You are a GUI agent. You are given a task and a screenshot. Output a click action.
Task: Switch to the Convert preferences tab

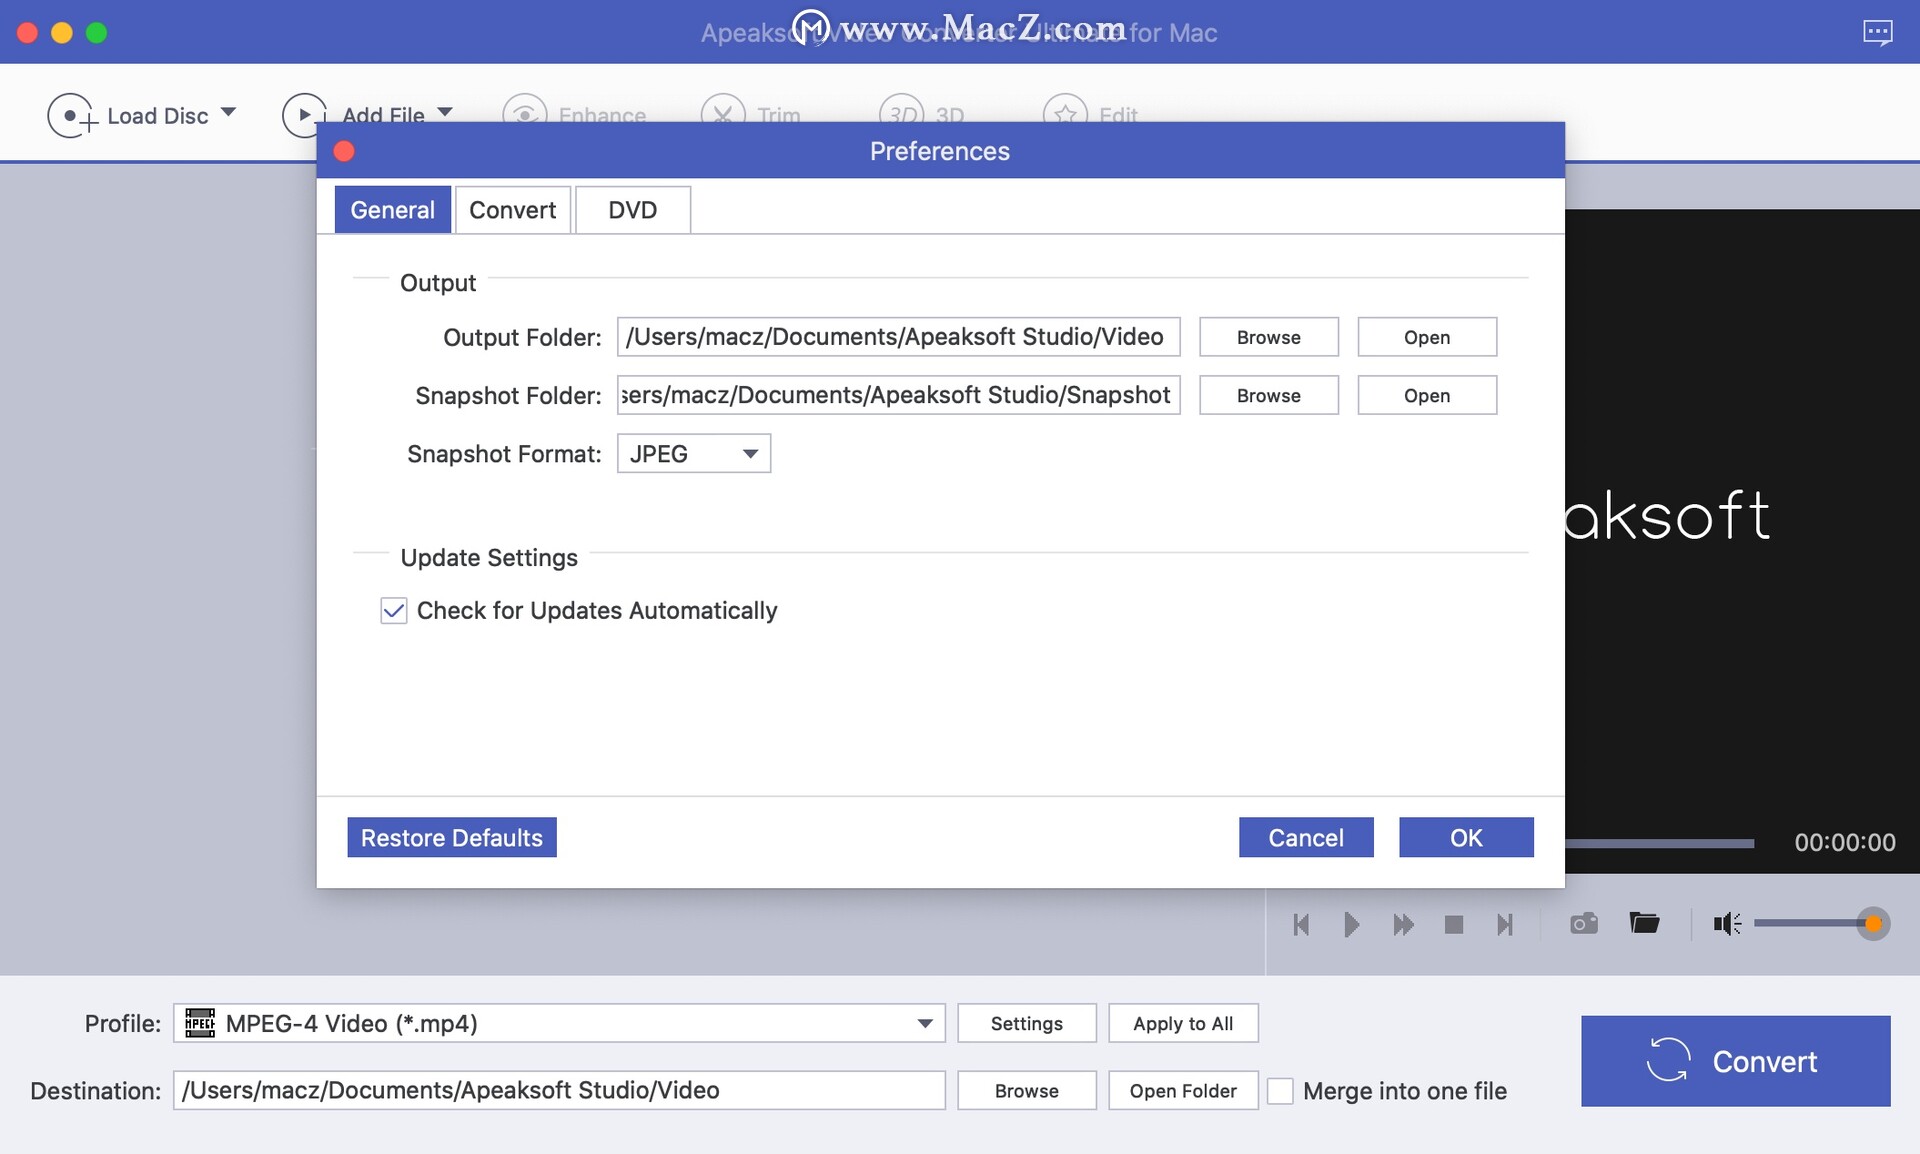tap(512, 209)
